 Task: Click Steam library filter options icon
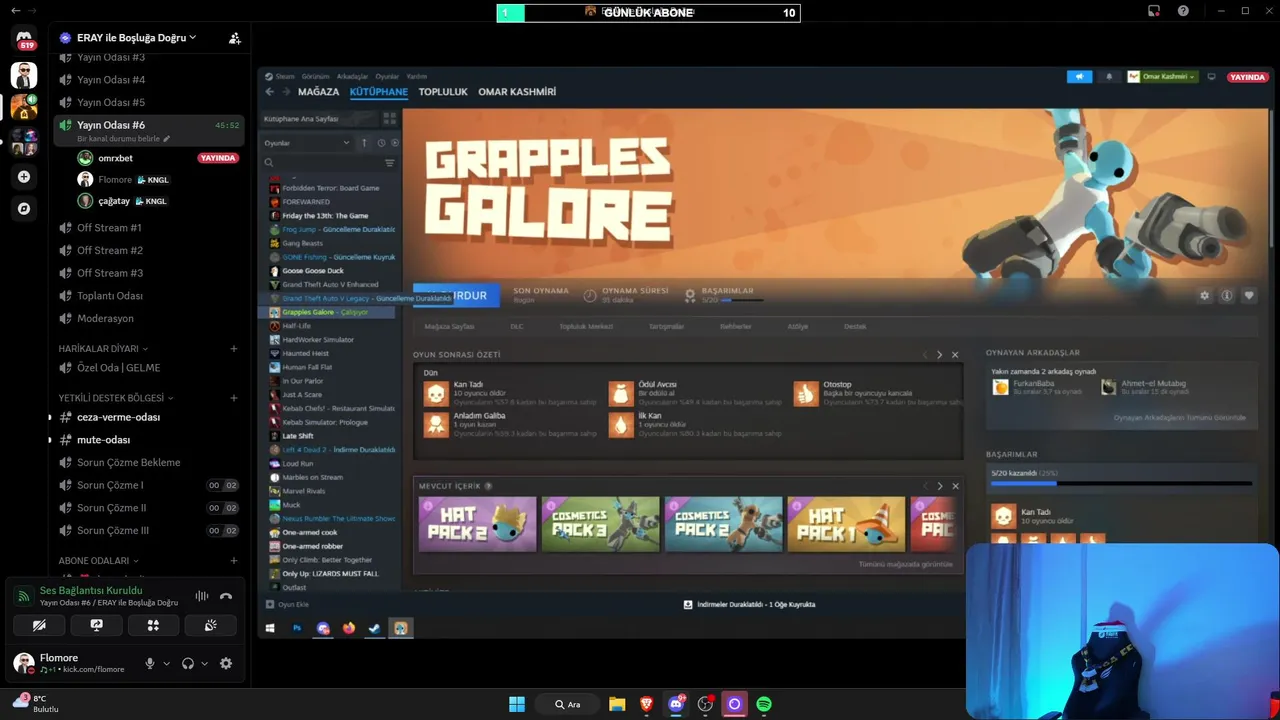390,163
